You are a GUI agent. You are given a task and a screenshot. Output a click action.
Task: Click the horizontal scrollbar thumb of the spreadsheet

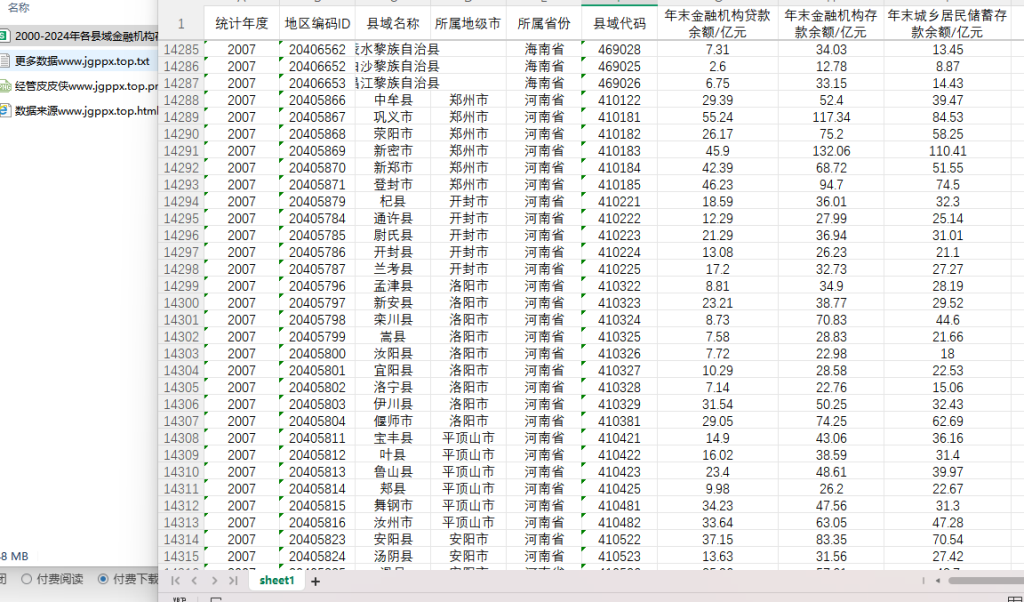(986, 580)
